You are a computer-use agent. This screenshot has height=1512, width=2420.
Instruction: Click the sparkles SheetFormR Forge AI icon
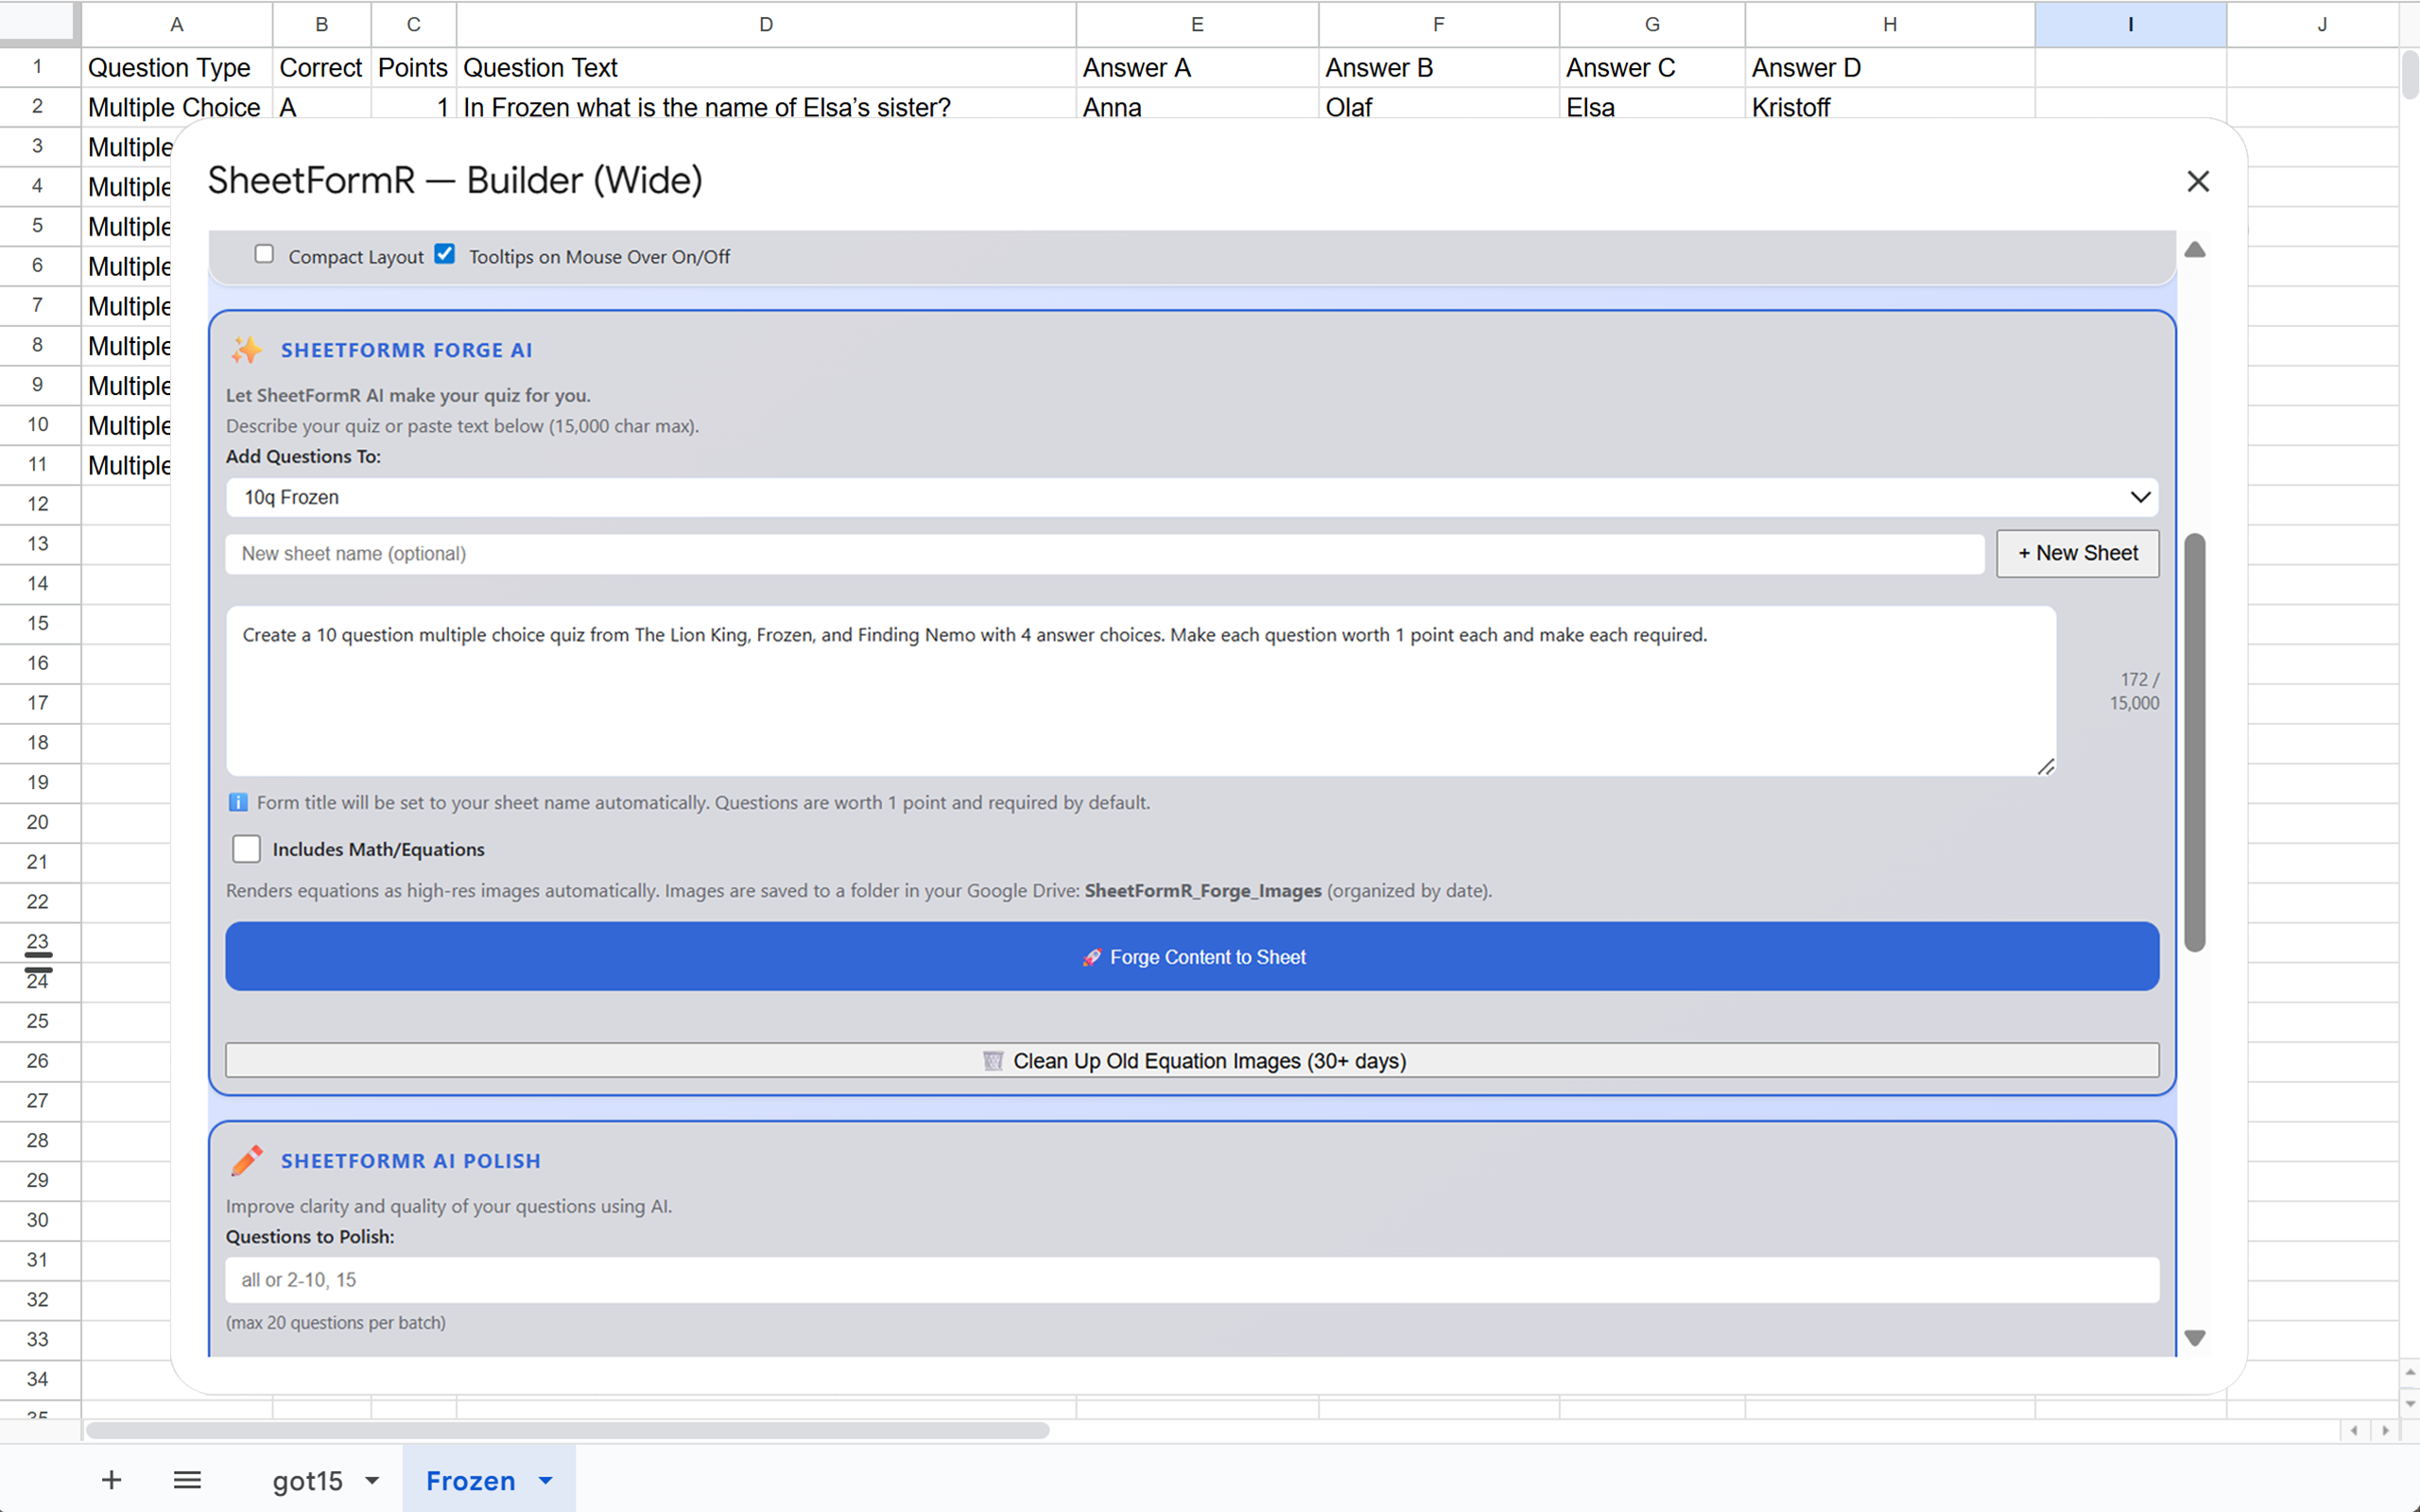pos(246,350)
